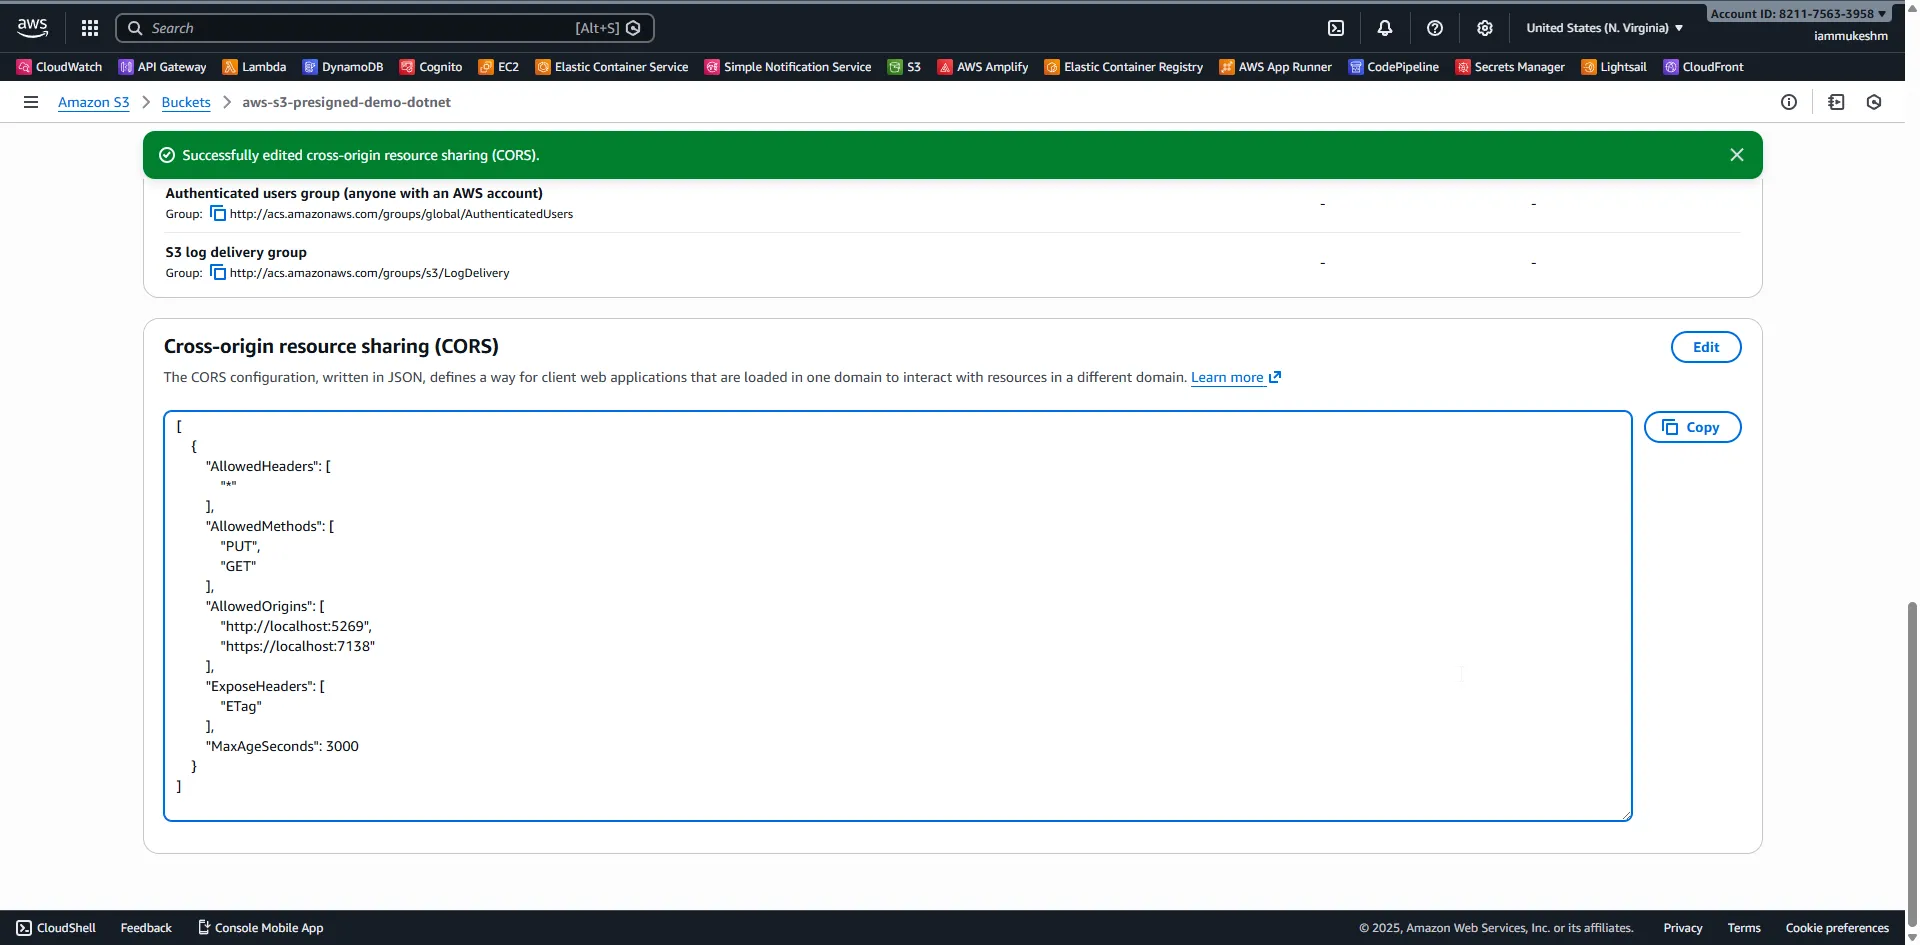Click the page vertical scrollbar thumb

coord(1912,760)
